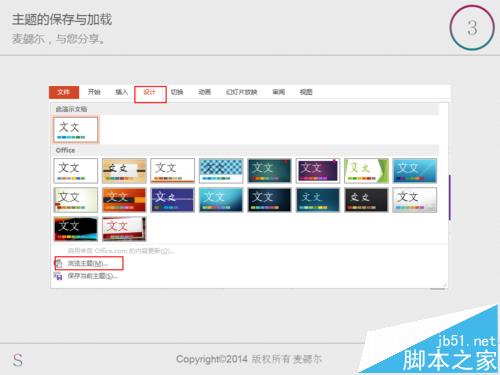
Task: Apply the plain white Office theme thumbnail
Action: (x=76, y=171)
